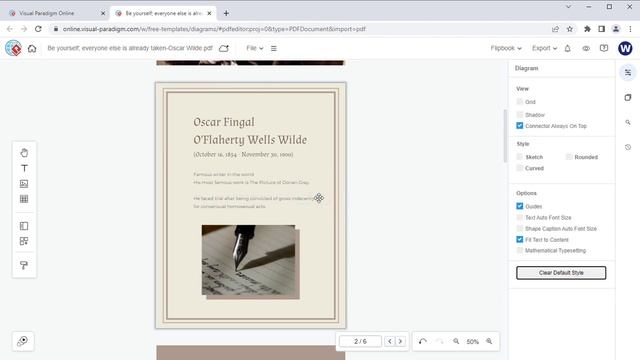The height and width of the screenshot is (360, 640).
Task: Enable Mathematical Typesetting
Action: point(520,250)
